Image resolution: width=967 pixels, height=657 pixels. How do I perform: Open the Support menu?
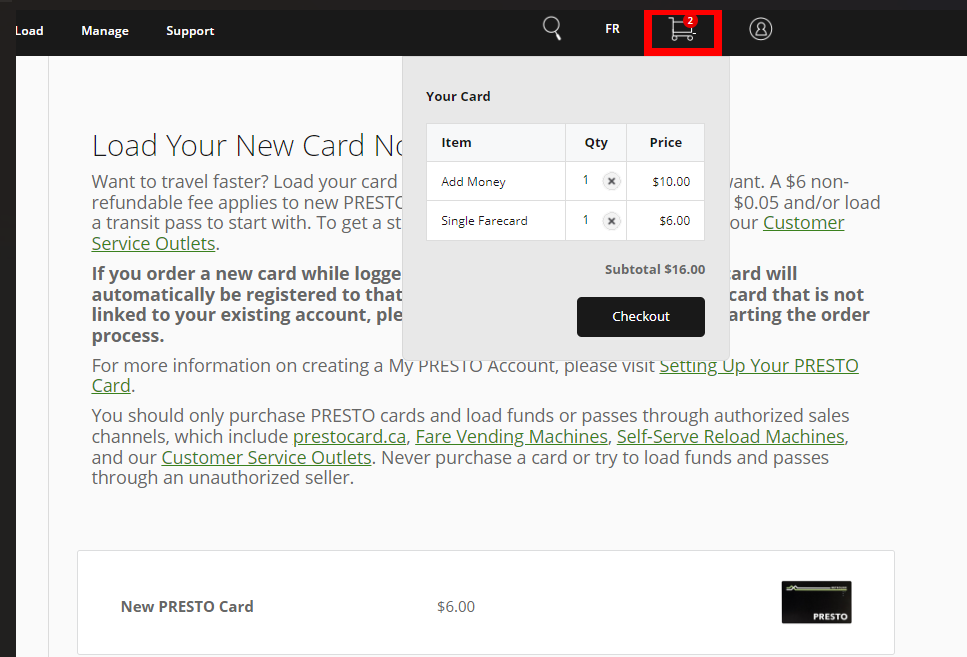(x=190, y=31)
